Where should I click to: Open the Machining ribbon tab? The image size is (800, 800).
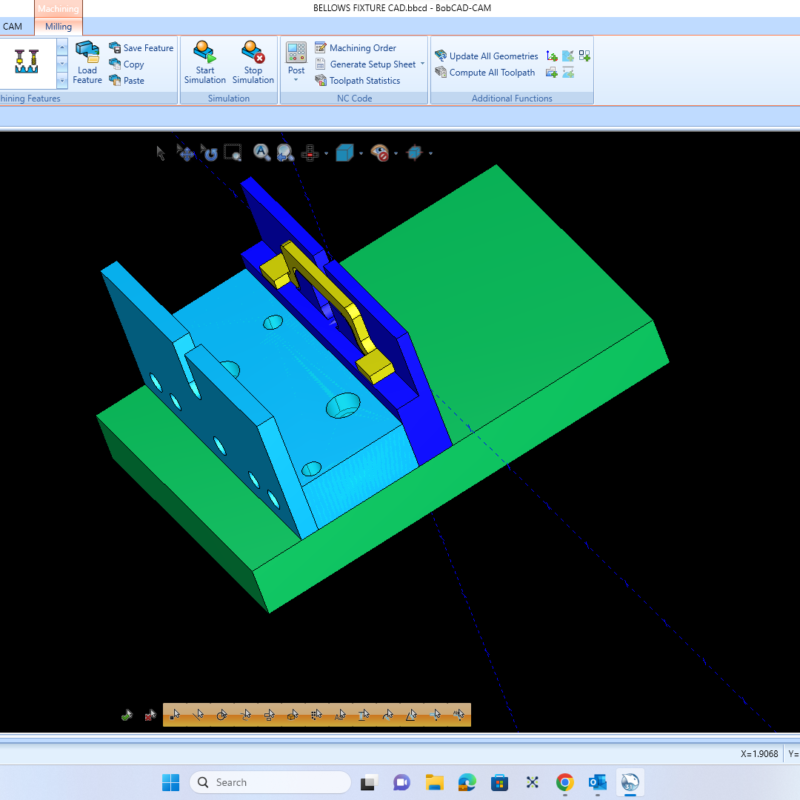tap(58, 8)
